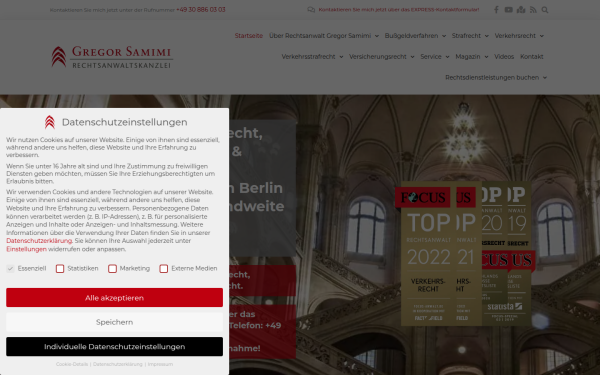
Task: Click the red Datenschutzerklärung link in text
Action: coord(39,241)
